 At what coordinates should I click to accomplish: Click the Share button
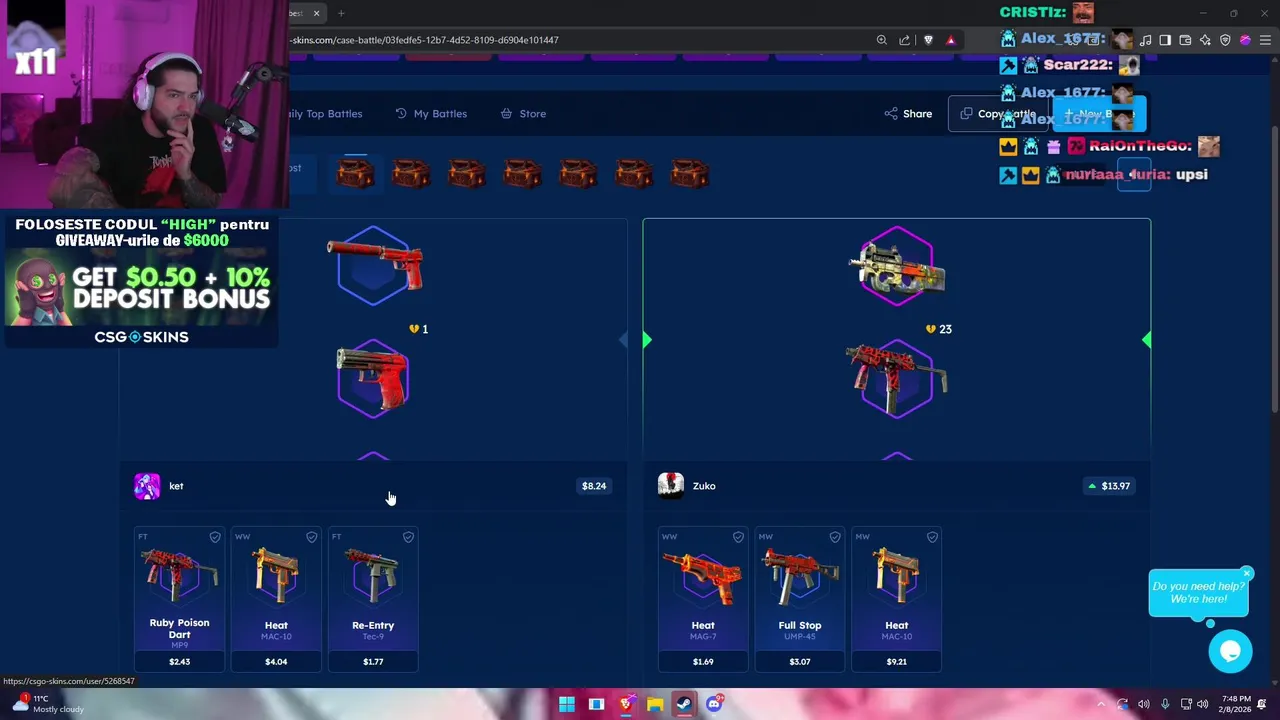(908, 114)
